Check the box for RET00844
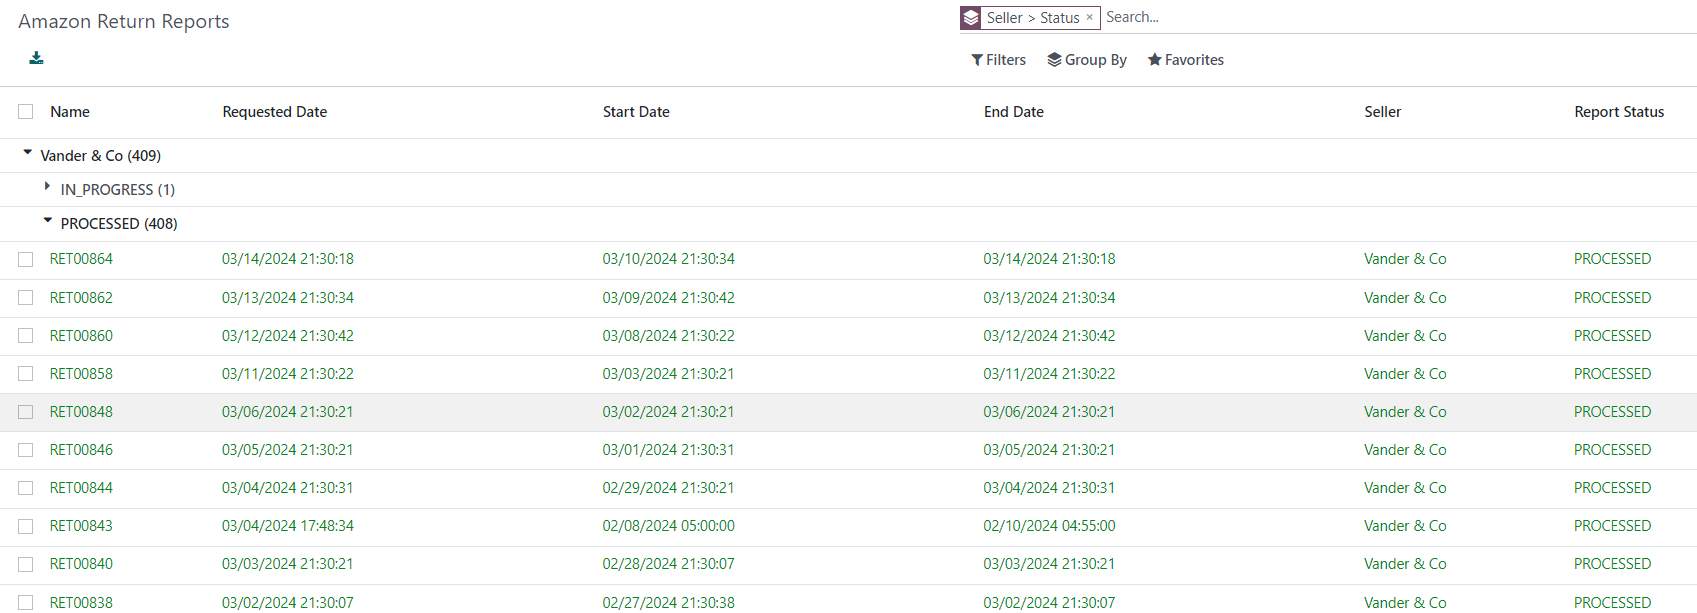 [x=26, y=488]
